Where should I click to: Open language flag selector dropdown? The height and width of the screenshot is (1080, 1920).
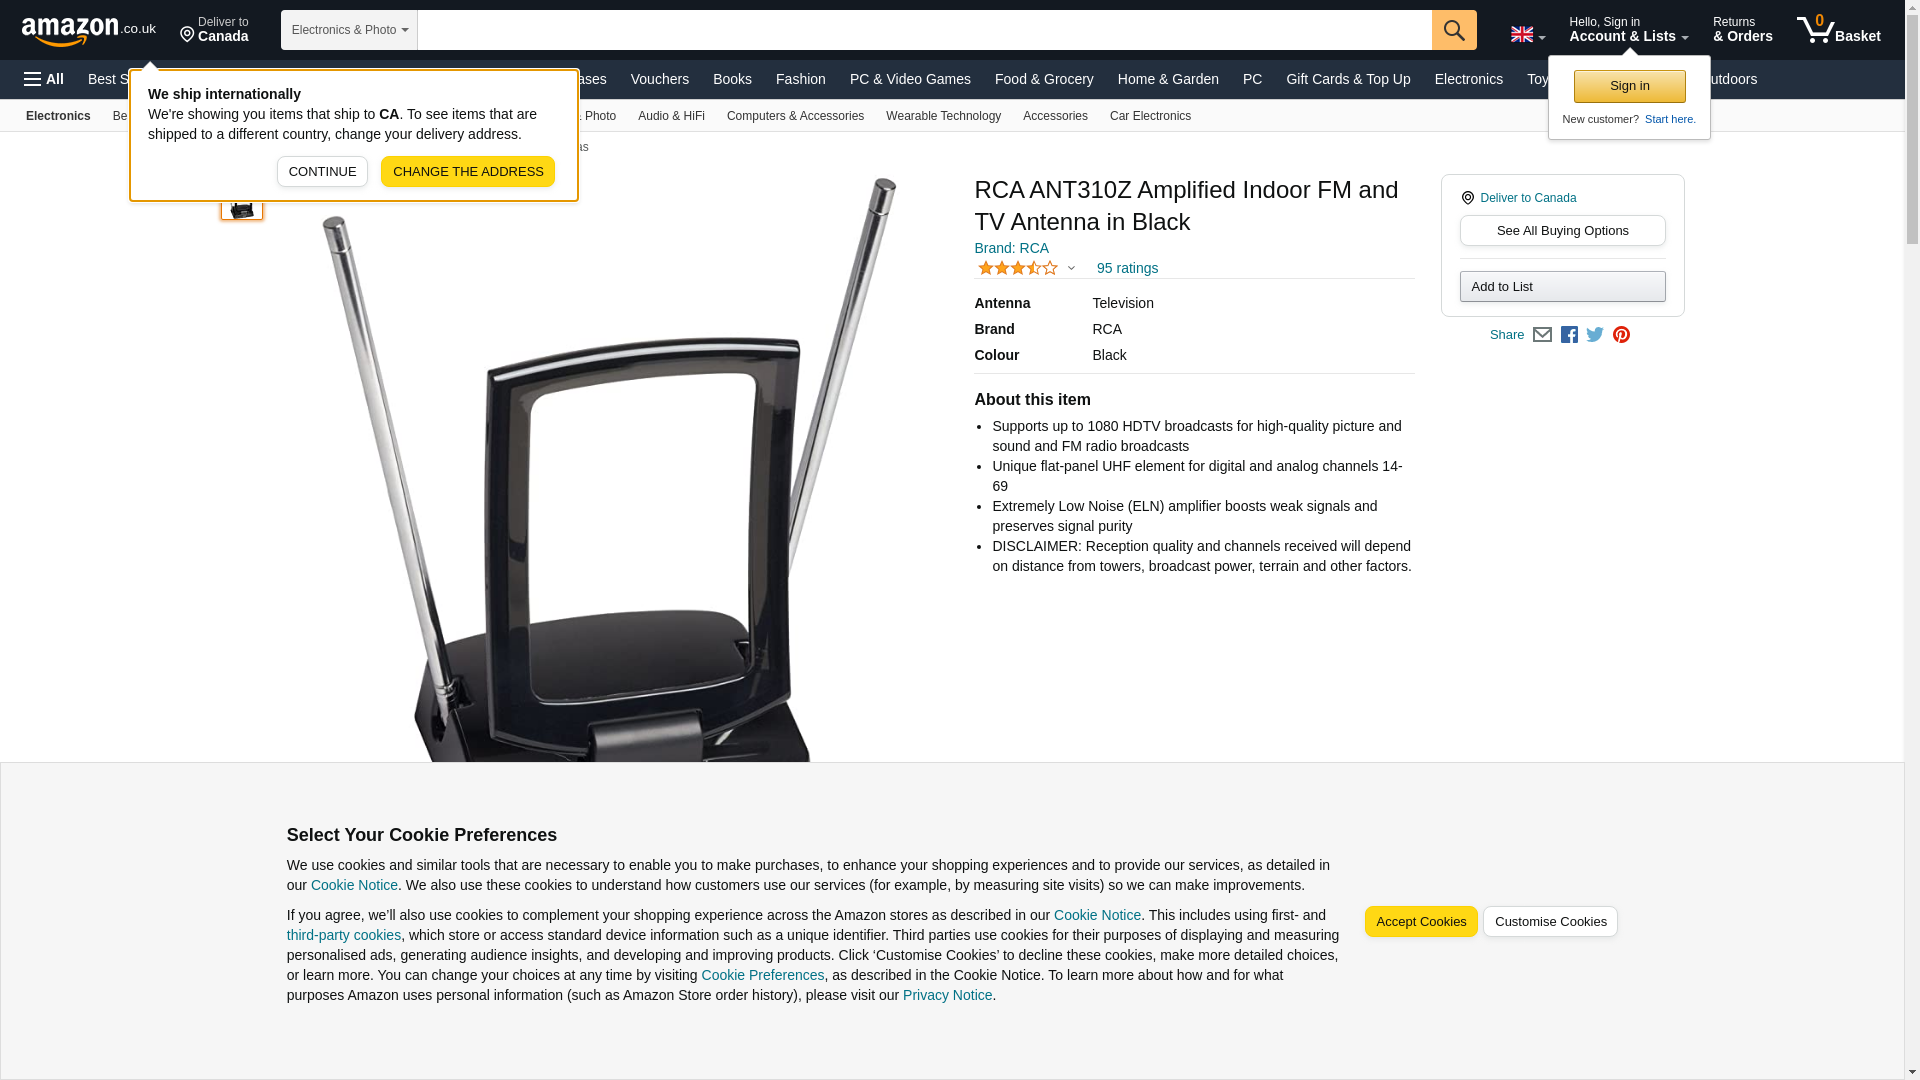coord(1527,34)
